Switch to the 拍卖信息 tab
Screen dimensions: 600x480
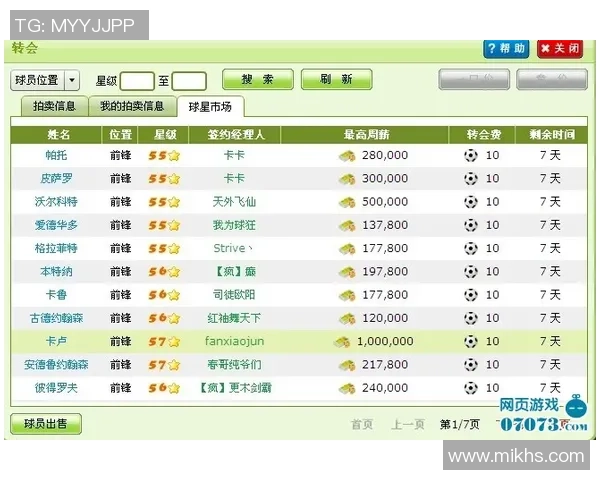click(54, 106)
